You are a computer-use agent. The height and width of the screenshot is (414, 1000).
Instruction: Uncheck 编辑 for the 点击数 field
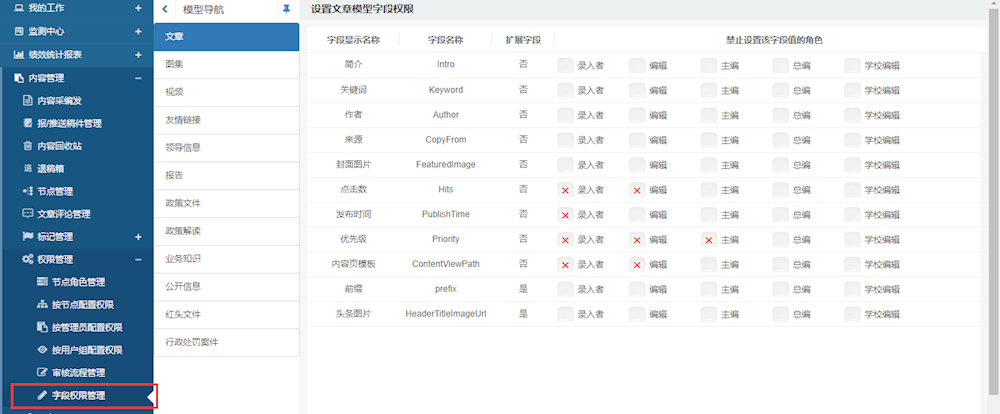[637, 189]
